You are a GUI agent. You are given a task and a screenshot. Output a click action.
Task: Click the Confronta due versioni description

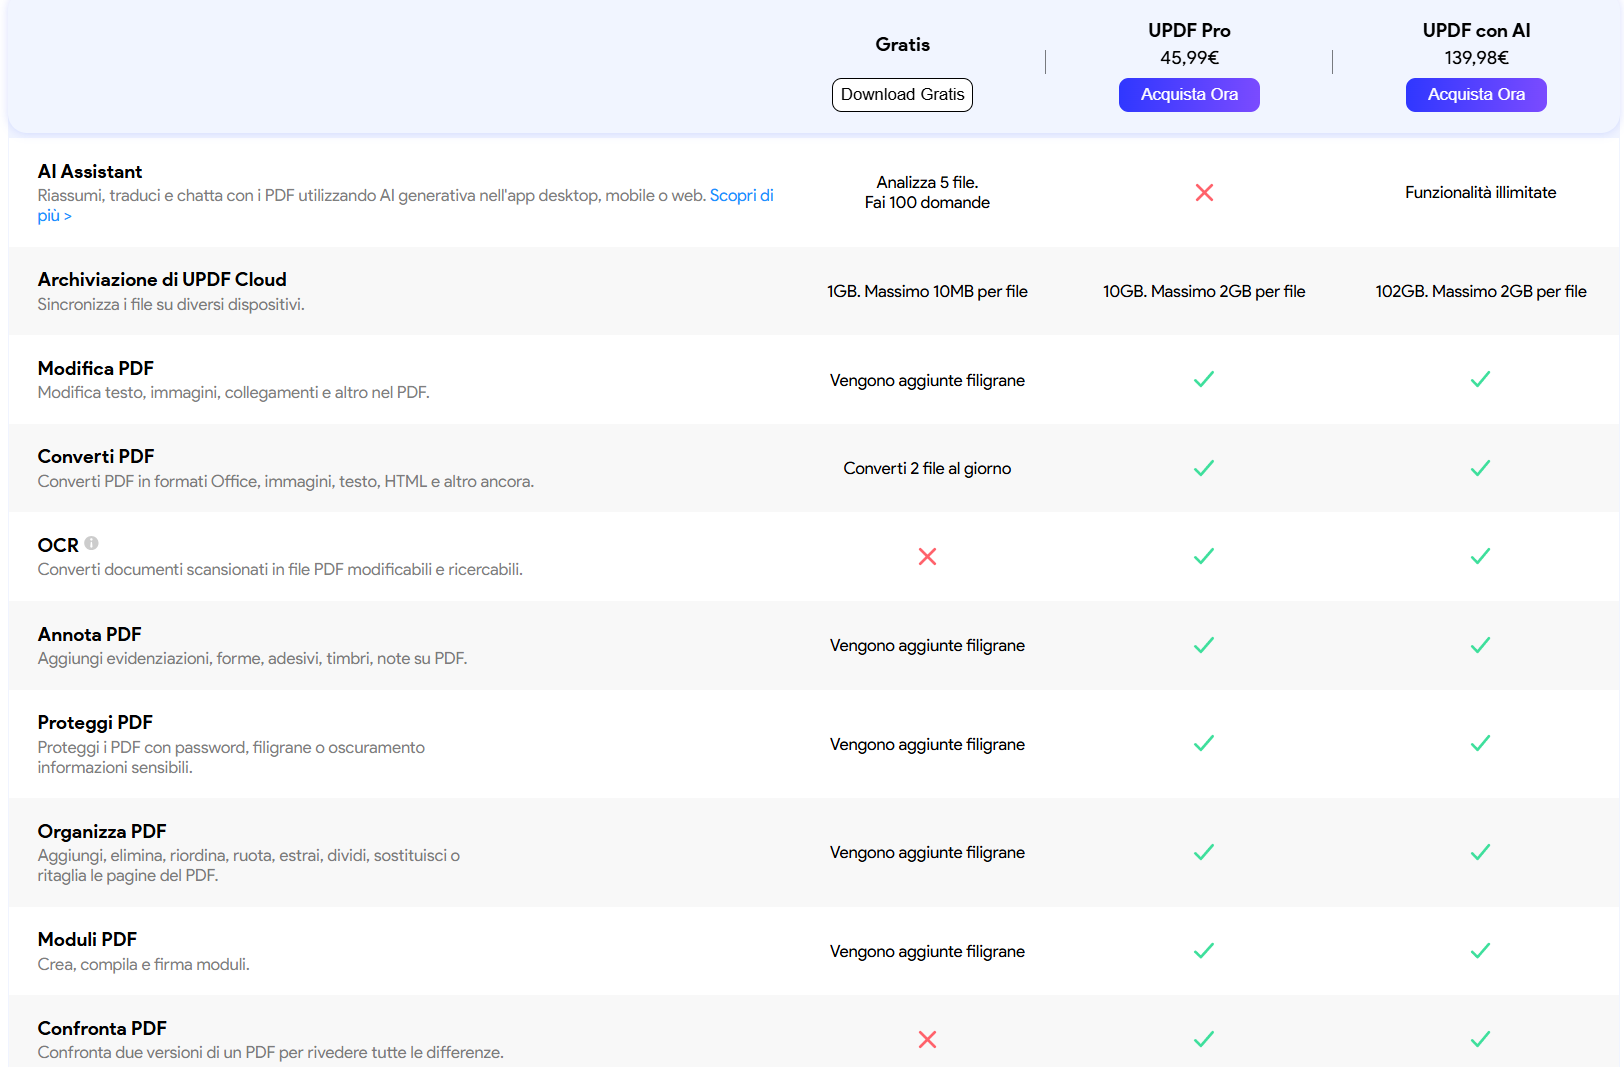pyautogui.click(x=271, y=1052)
